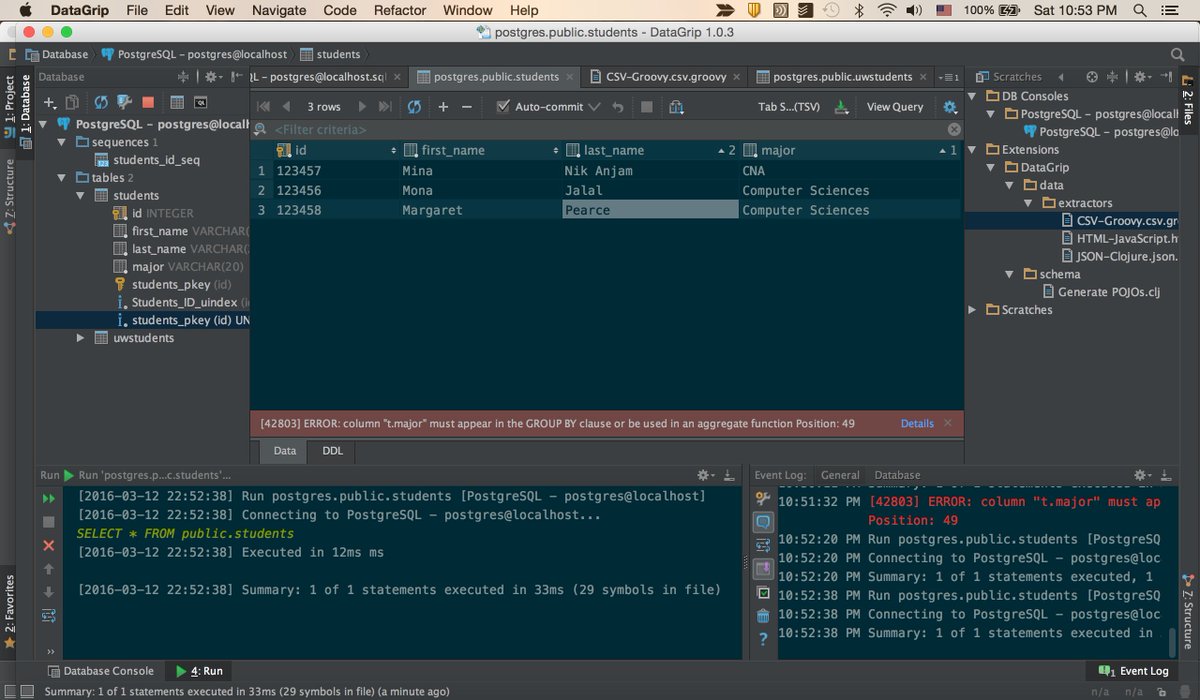Click Duplicate icon in Database panel toolbar
The width and height of the screenshot is (1200, 700).
point(72,102)
